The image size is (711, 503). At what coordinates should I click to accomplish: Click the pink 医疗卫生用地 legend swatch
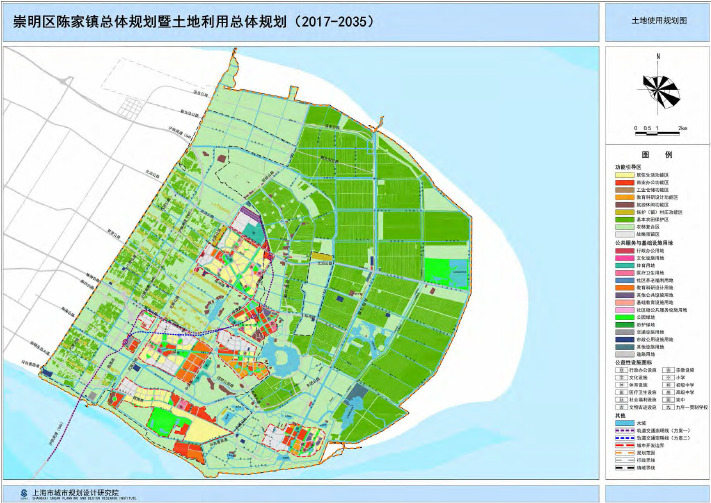[625, 273]
